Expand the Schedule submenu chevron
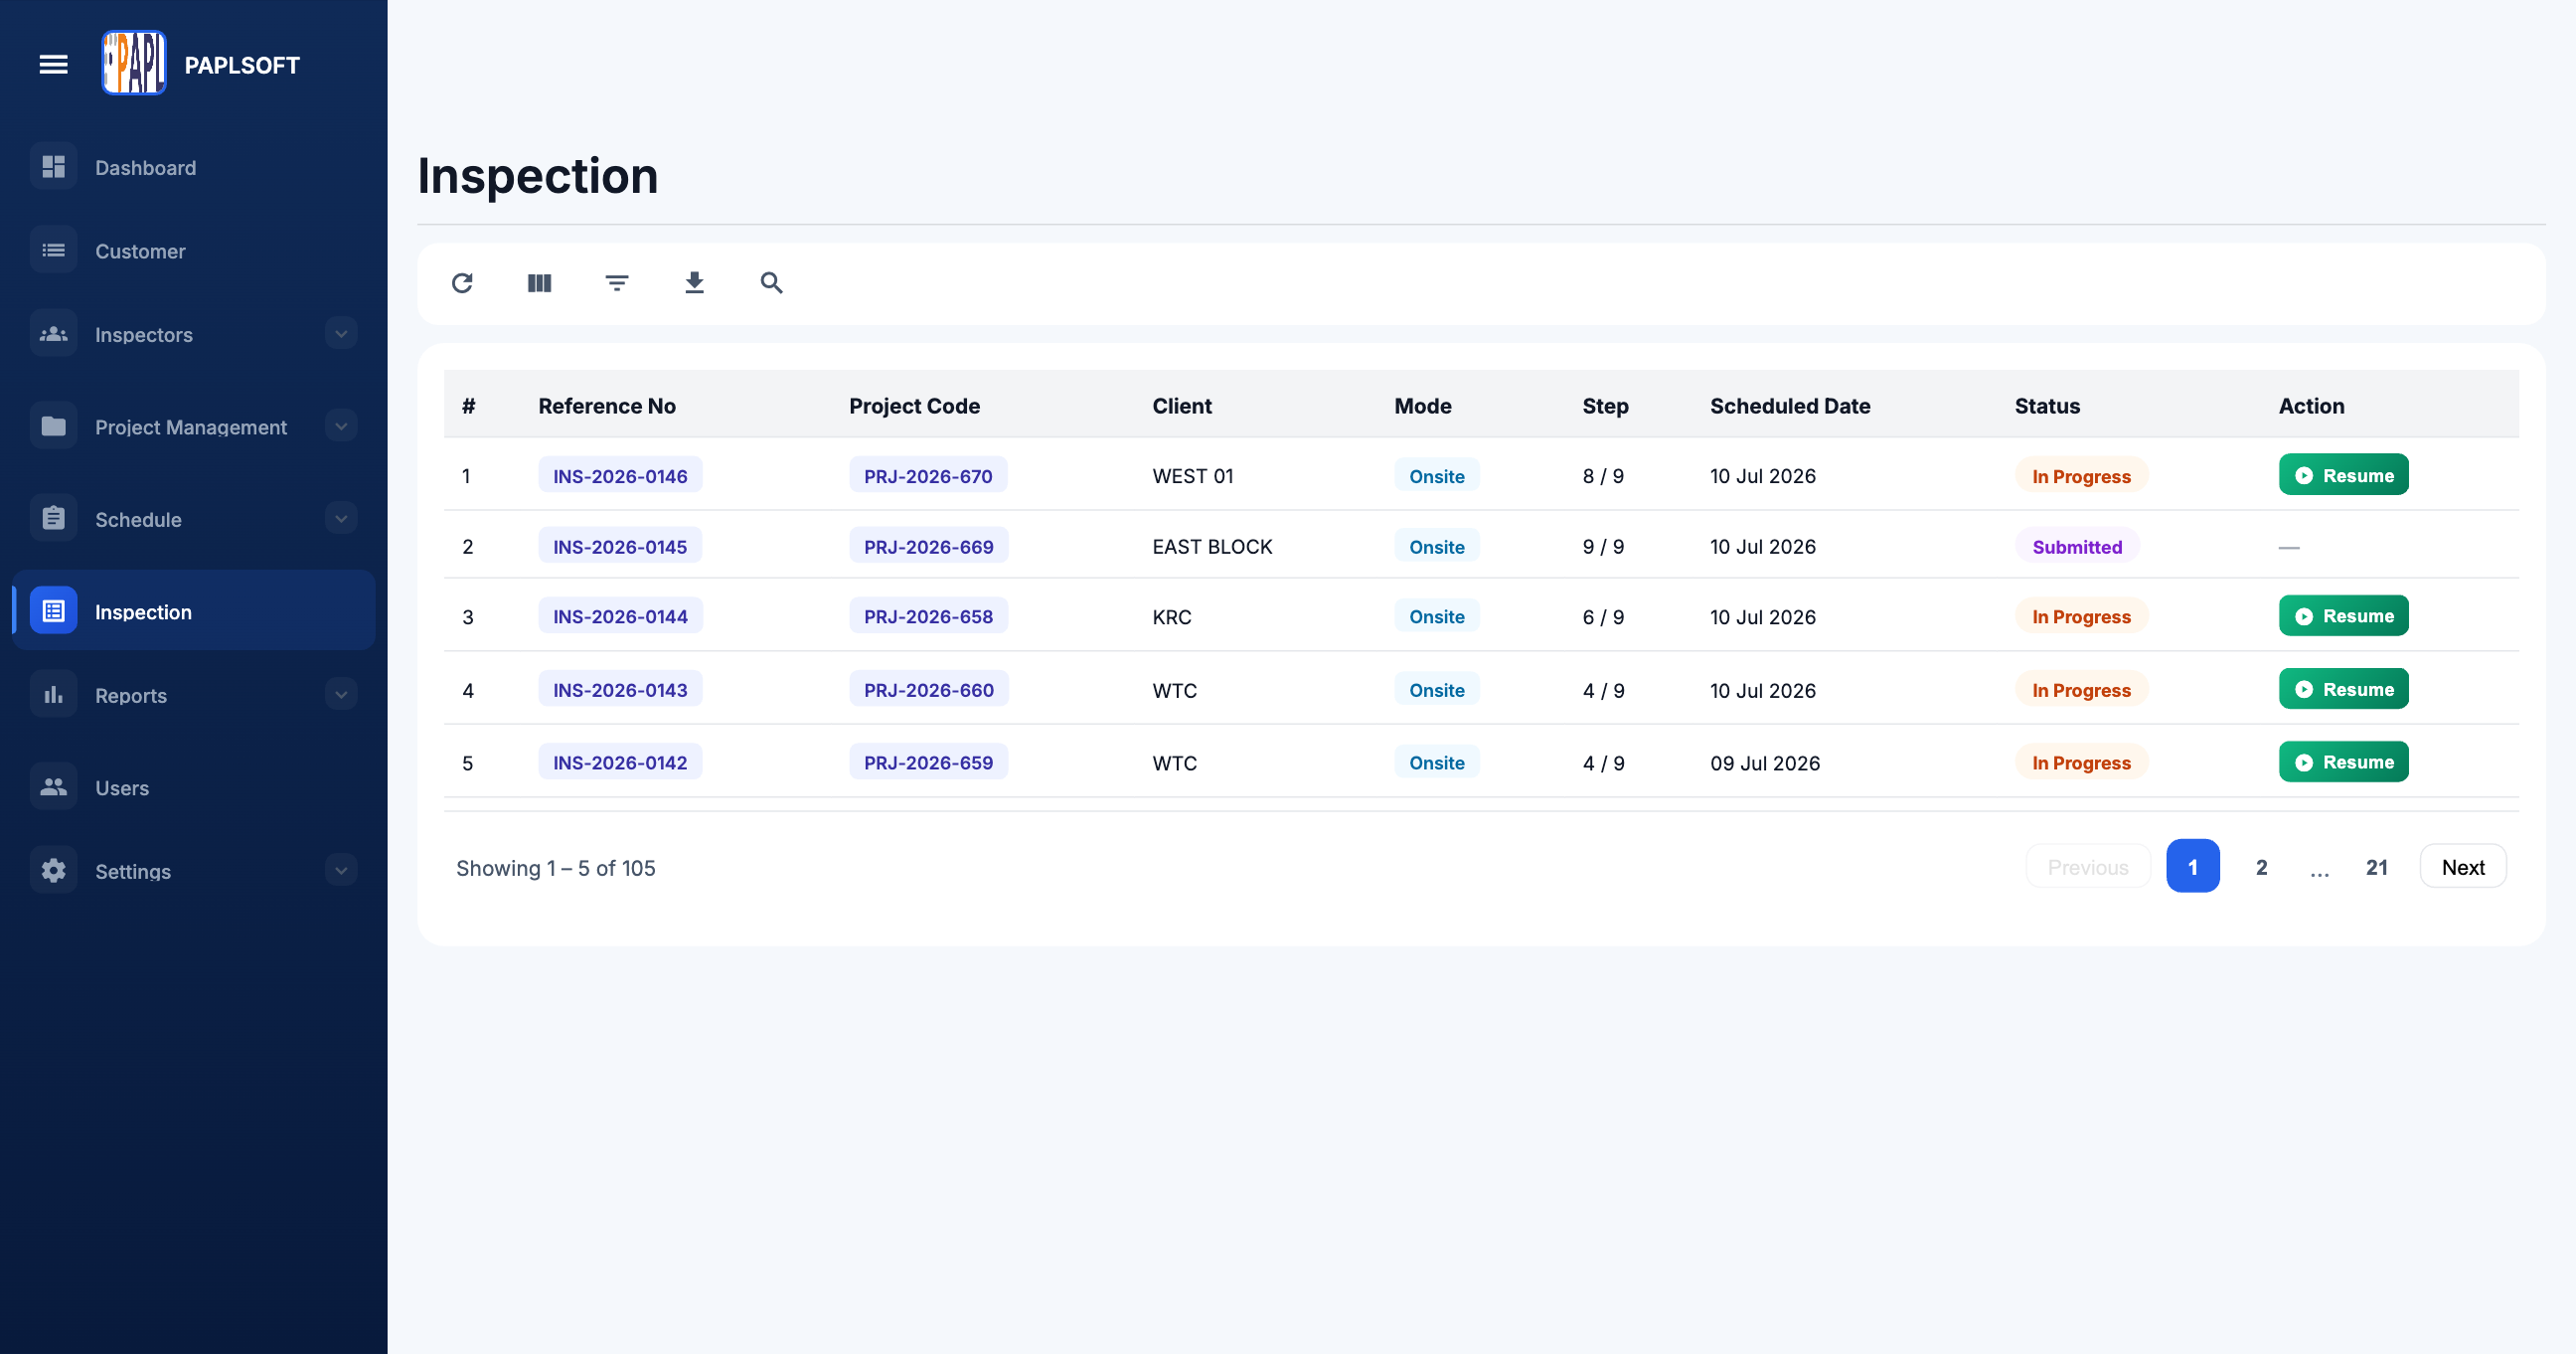2576x1354 pixels. click(341, 519)
